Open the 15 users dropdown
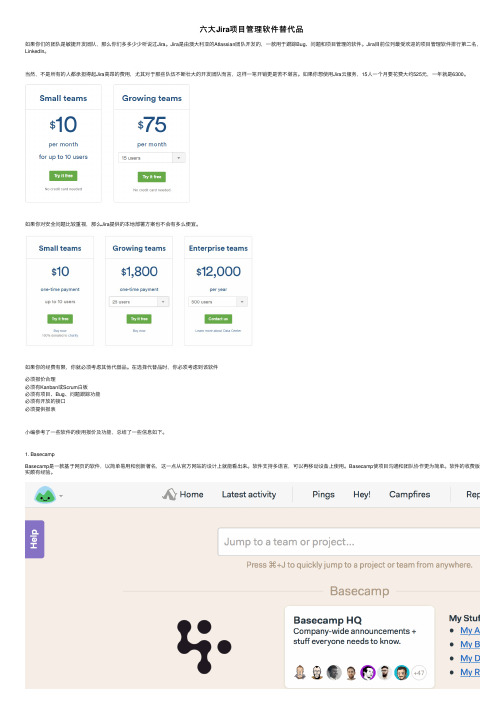This screenshot has height=713, width=504. pyautogui.click(x=151, y=158)
